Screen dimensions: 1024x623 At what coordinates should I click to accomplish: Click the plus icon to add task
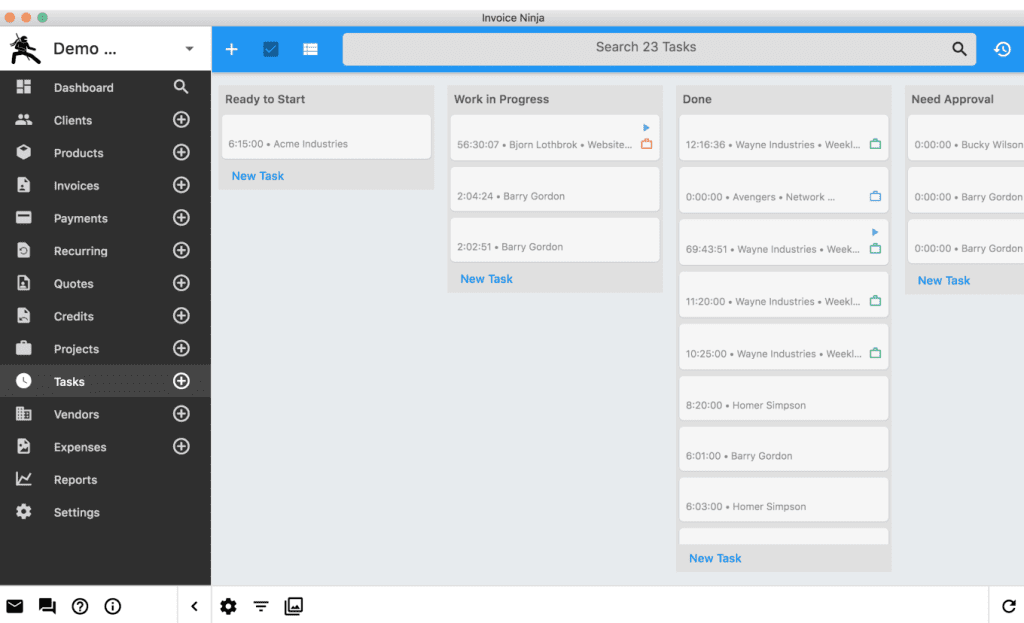(x=231, y=49)
